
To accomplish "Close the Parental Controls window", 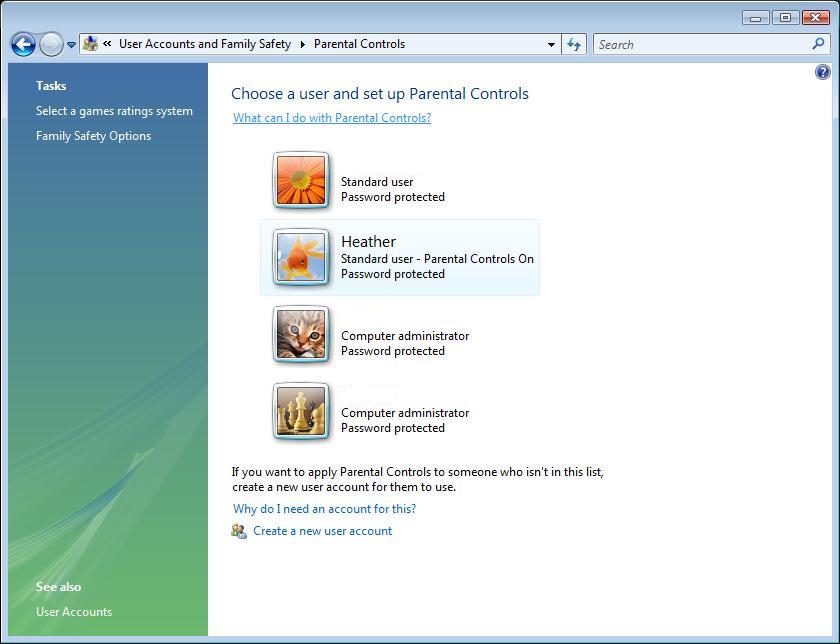I will [x=816, y=18].
